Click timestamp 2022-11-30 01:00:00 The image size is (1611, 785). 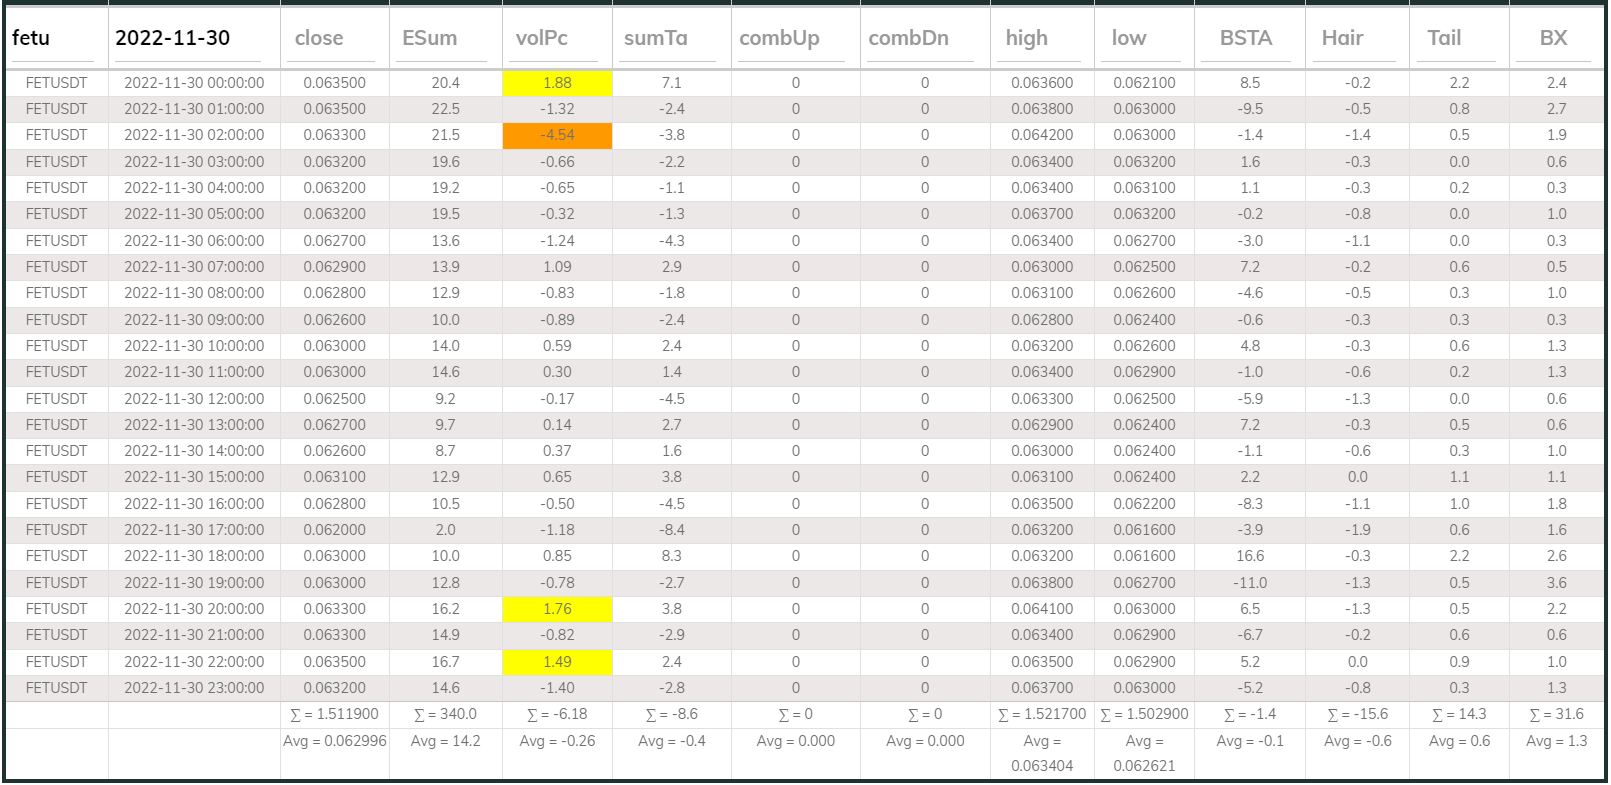tap(194, 109)
